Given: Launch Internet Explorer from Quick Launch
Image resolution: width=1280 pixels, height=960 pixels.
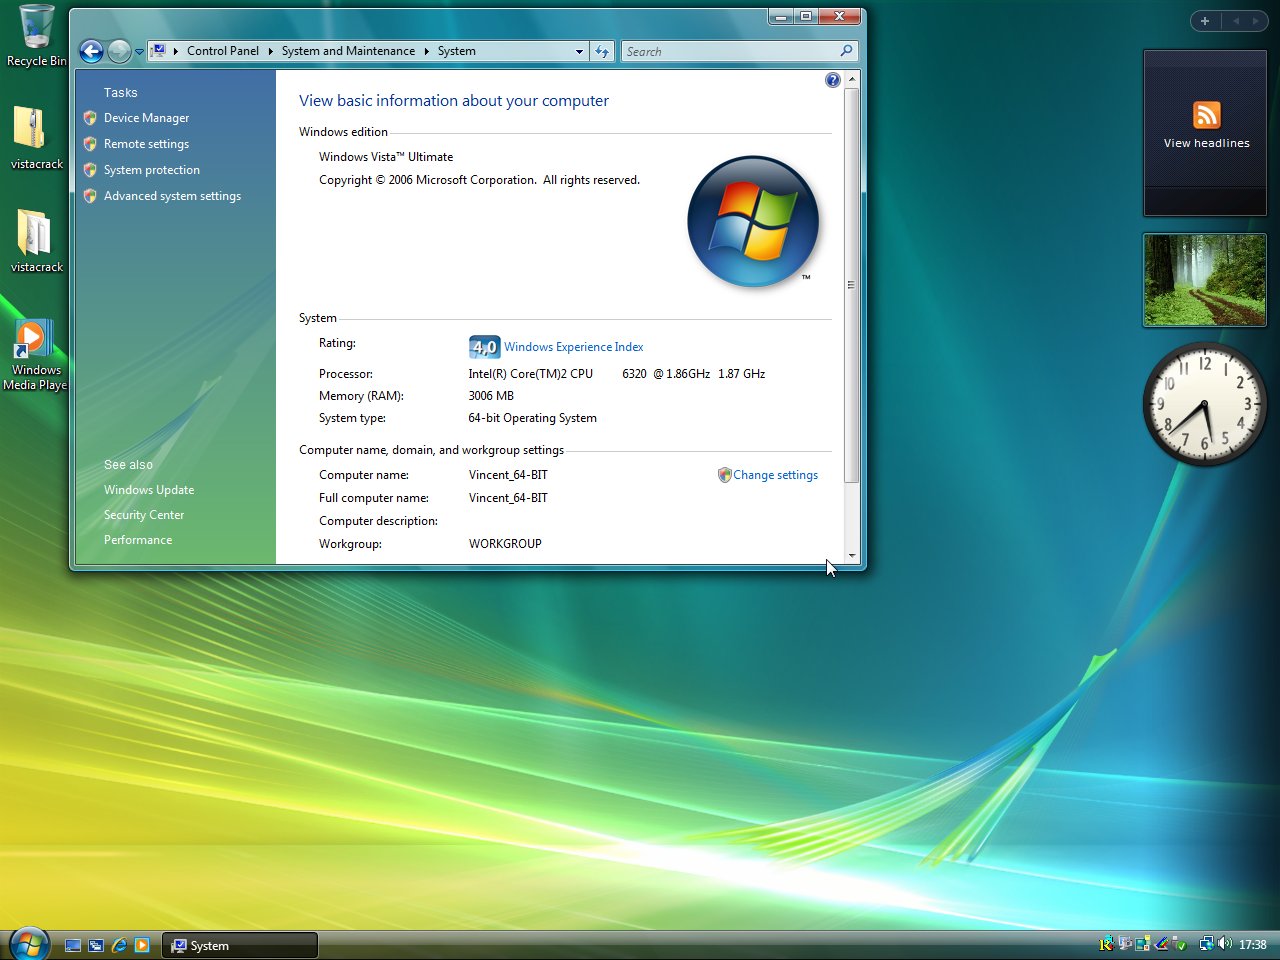Looking at the screenshot, I should pos(119,945).
